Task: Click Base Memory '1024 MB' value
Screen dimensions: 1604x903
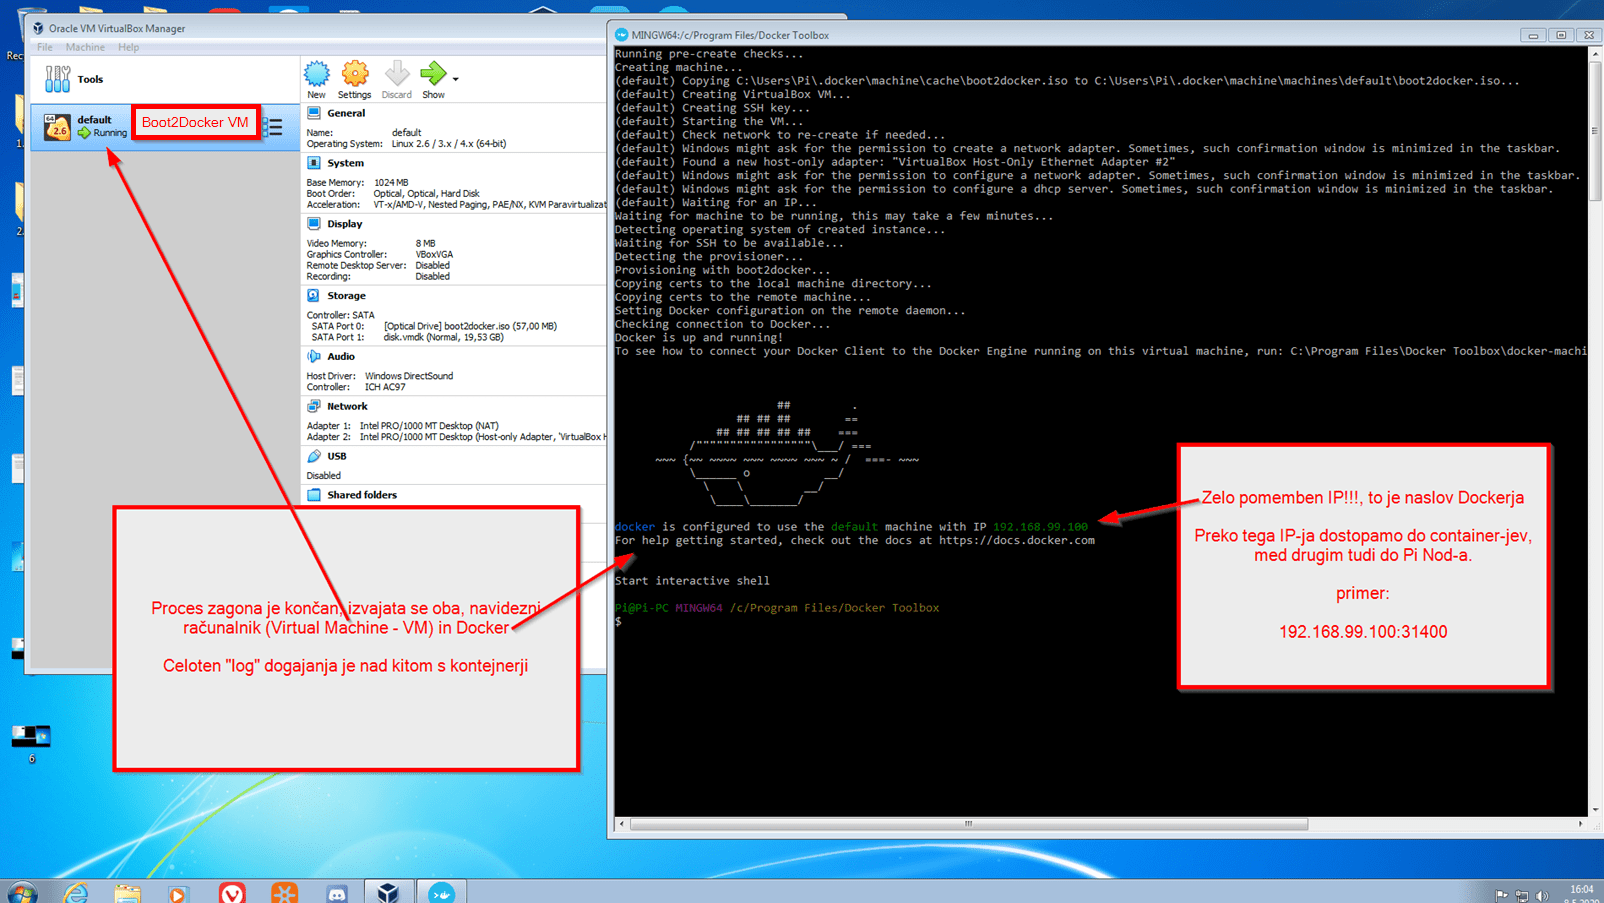Action: click(391, 183)
